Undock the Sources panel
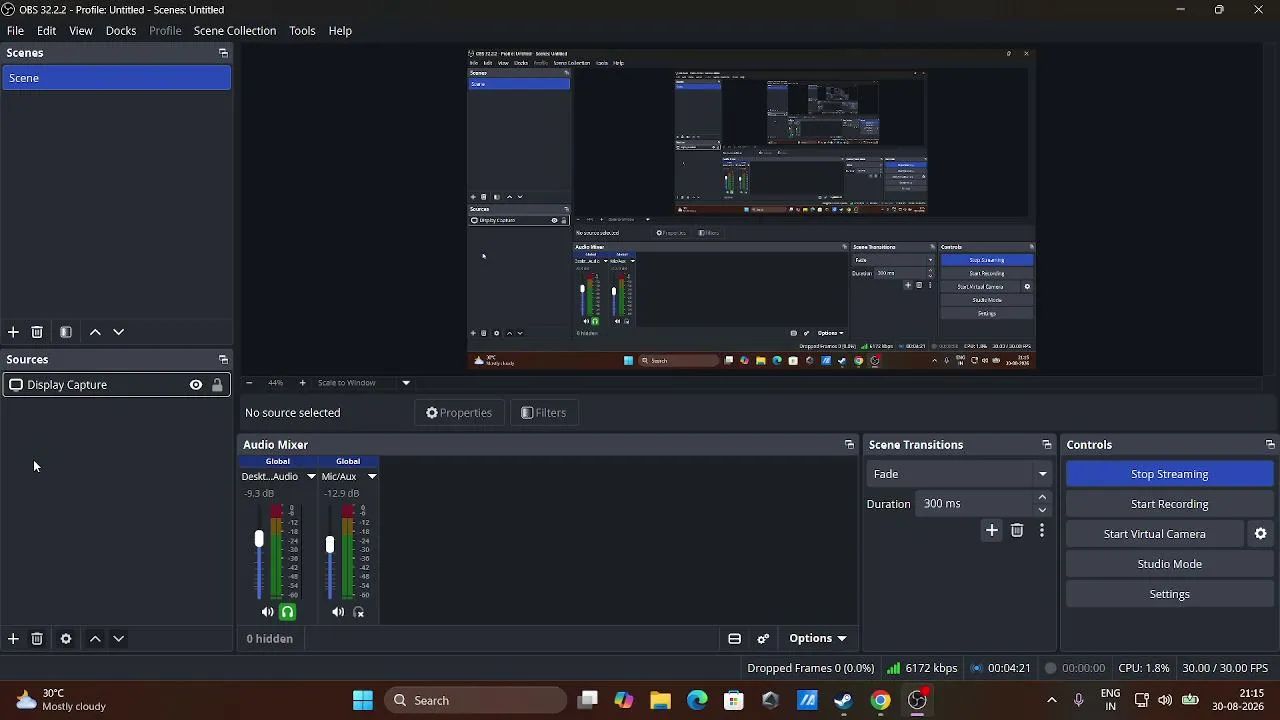The width and height of the screenshot is (1280, 720). coord(223,360)
